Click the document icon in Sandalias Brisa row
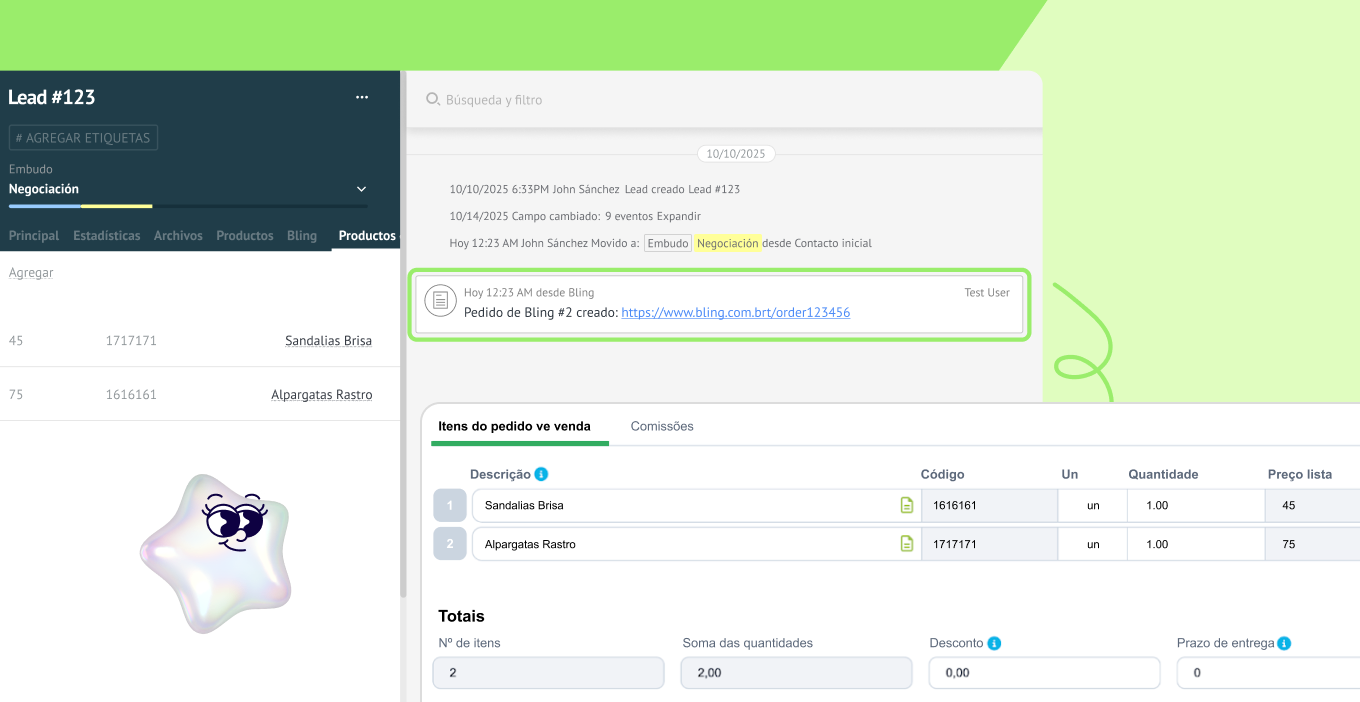Screen dimensions: 1360x702 (x=907, y=505)
